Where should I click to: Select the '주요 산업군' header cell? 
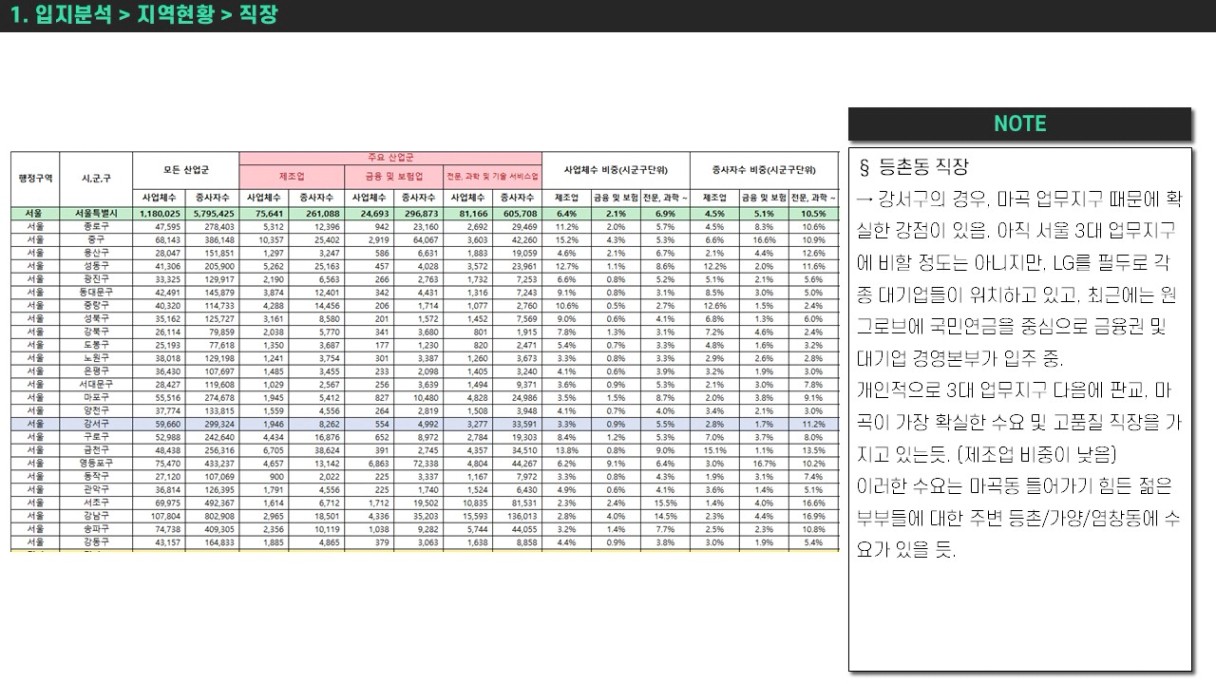(x=390, y=158)
